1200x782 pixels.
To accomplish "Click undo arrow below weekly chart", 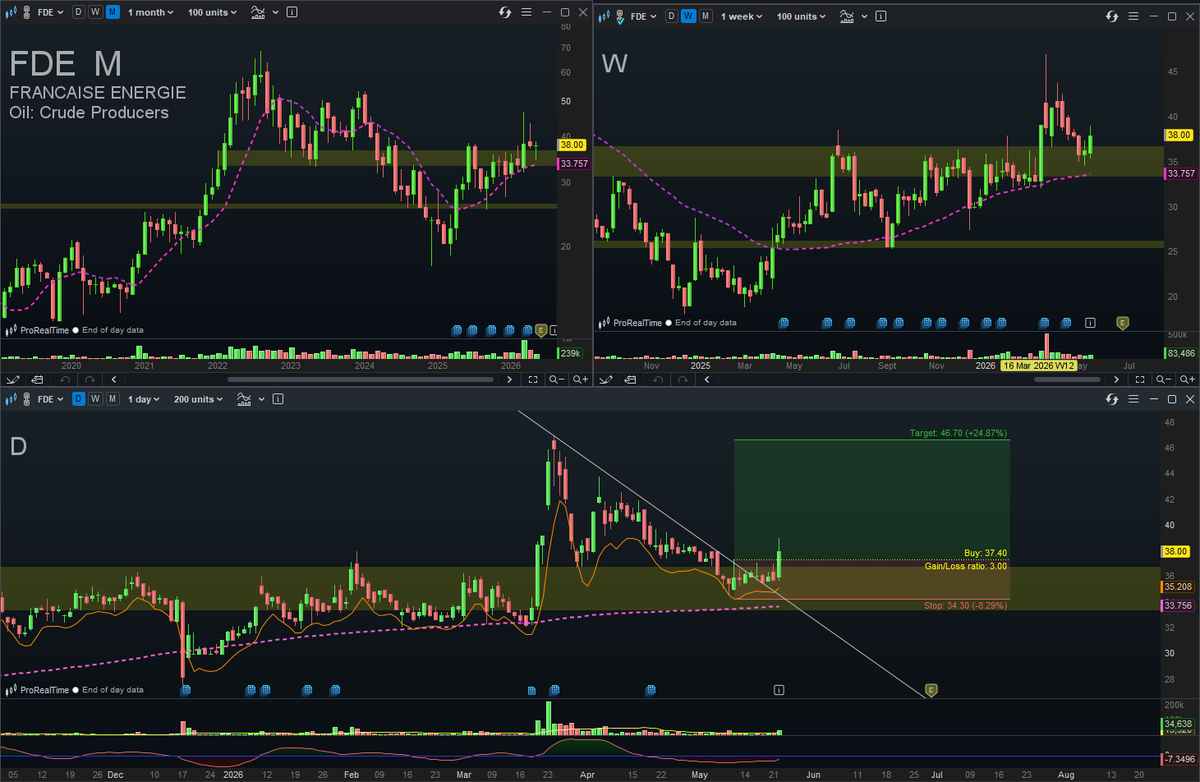I will click(x=660, y=379).
